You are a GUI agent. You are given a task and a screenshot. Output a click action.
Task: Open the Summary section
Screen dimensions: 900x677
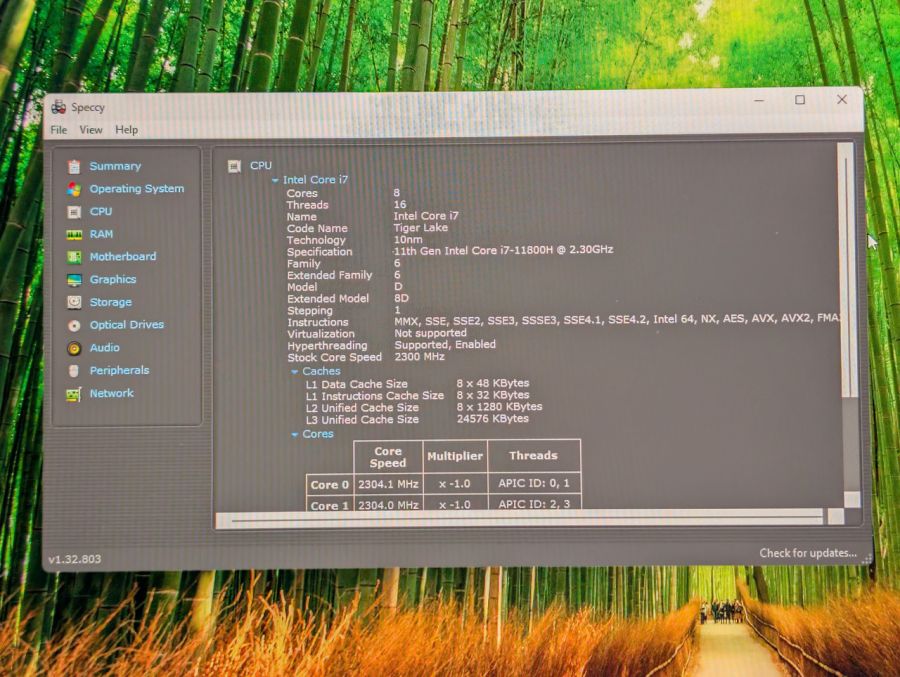115,166
